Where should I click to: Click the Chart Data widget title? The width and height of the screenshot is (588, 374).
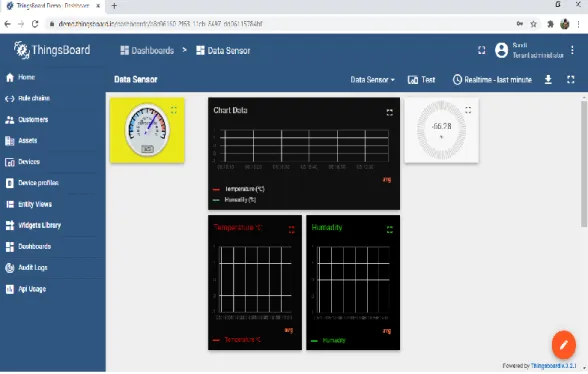coord(230,110)
